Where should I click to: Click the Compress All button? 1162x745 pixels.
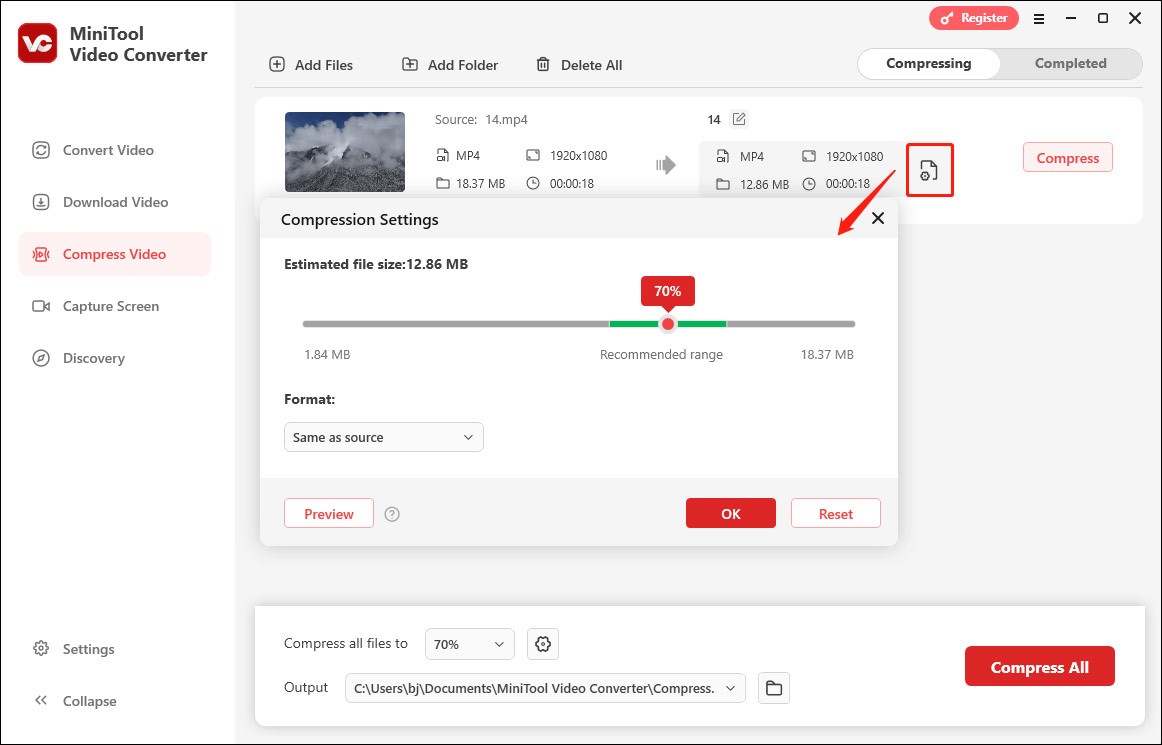1040,666
